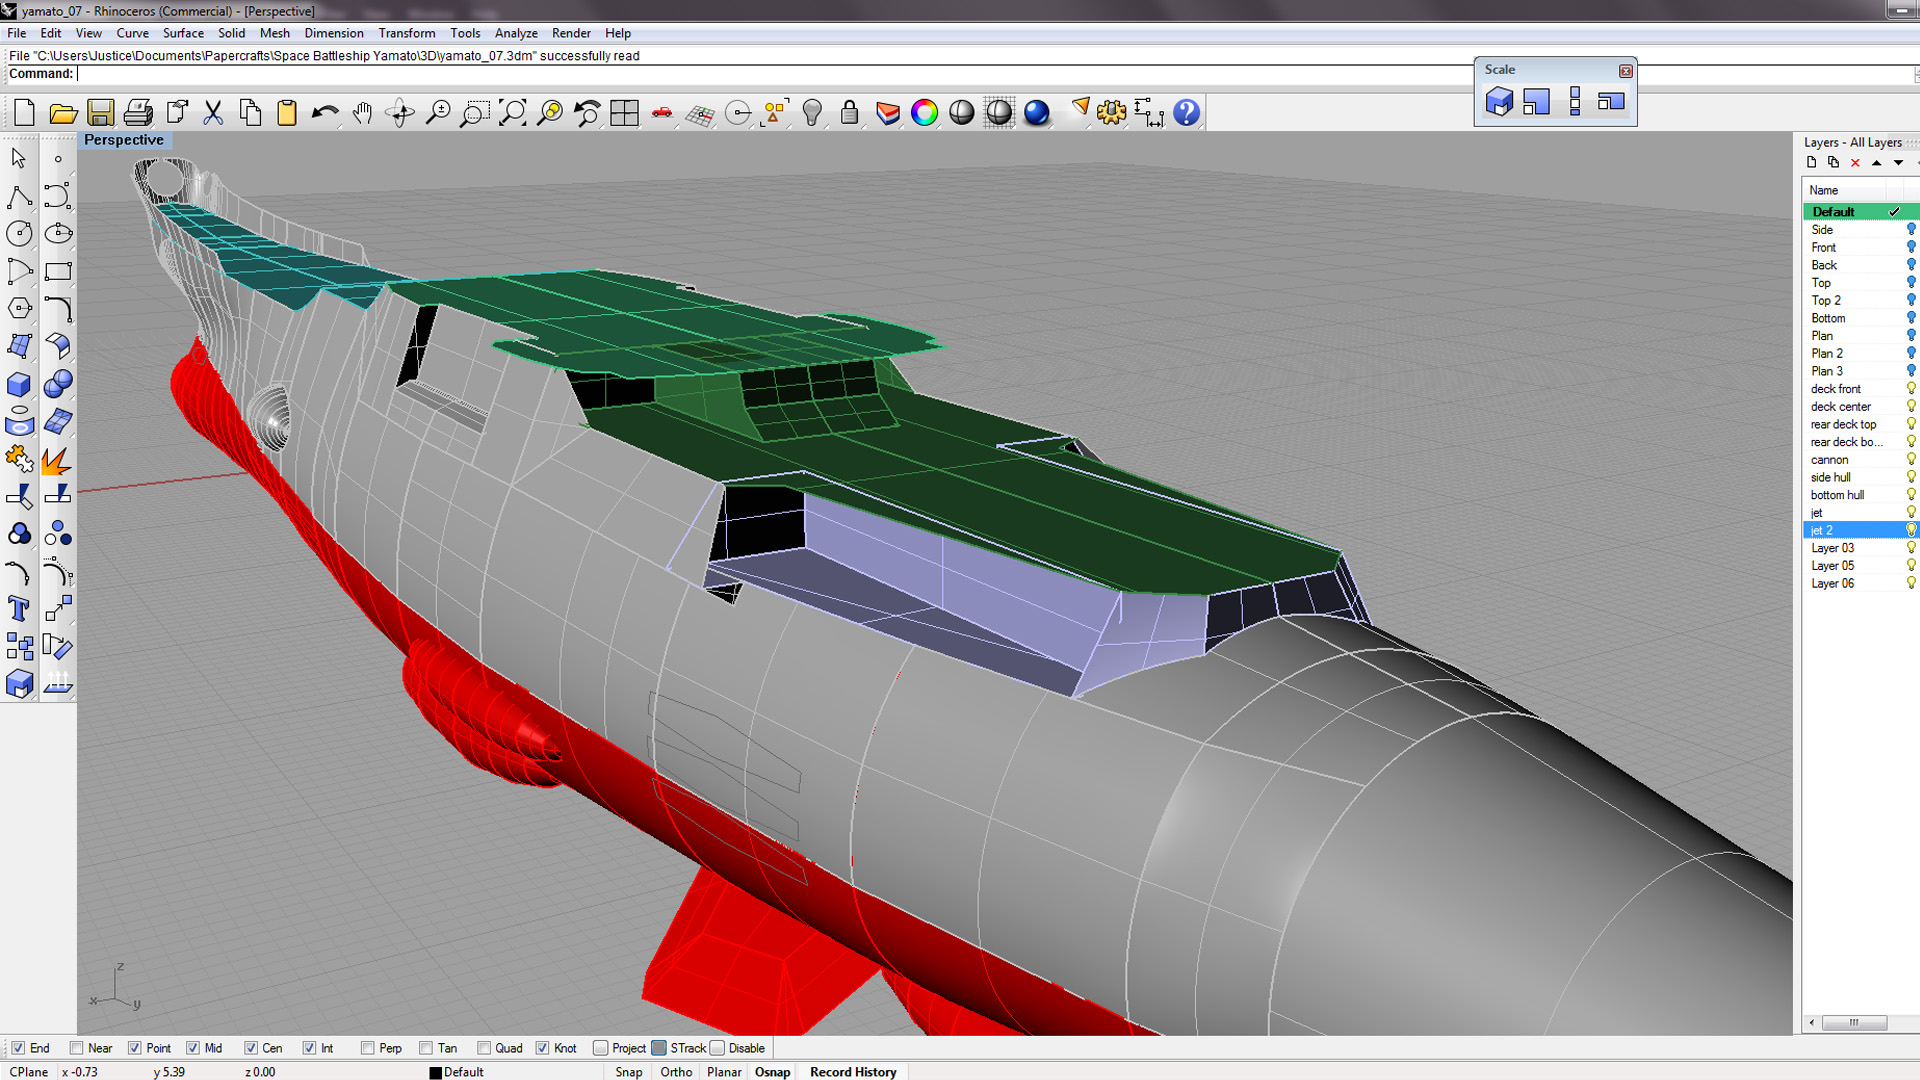Toggle visibility bulb of the deck front layer
This screenshot has height=1080, width=1920.
click(1910, 389)
